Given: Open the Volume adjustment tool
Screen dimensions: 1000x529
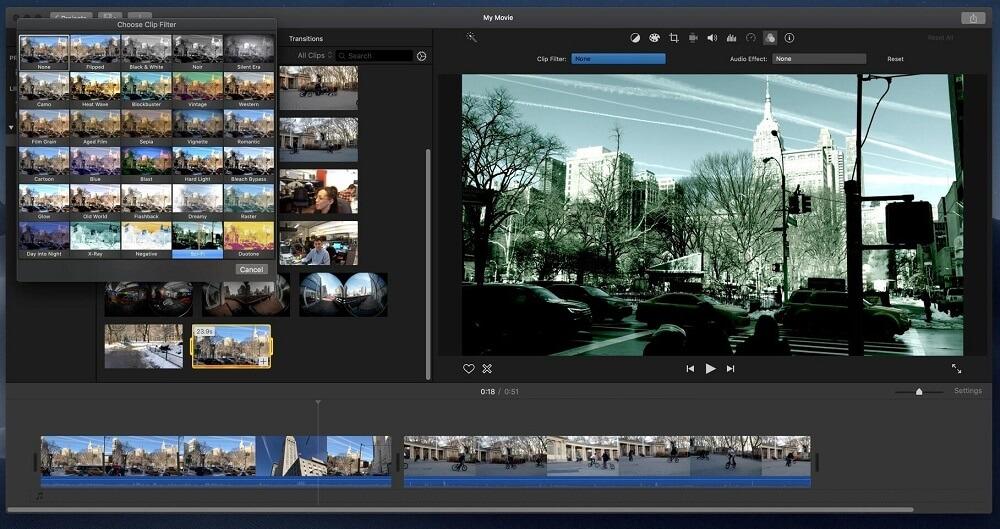Looking at the screenshot, I should [x=712, y=38].
